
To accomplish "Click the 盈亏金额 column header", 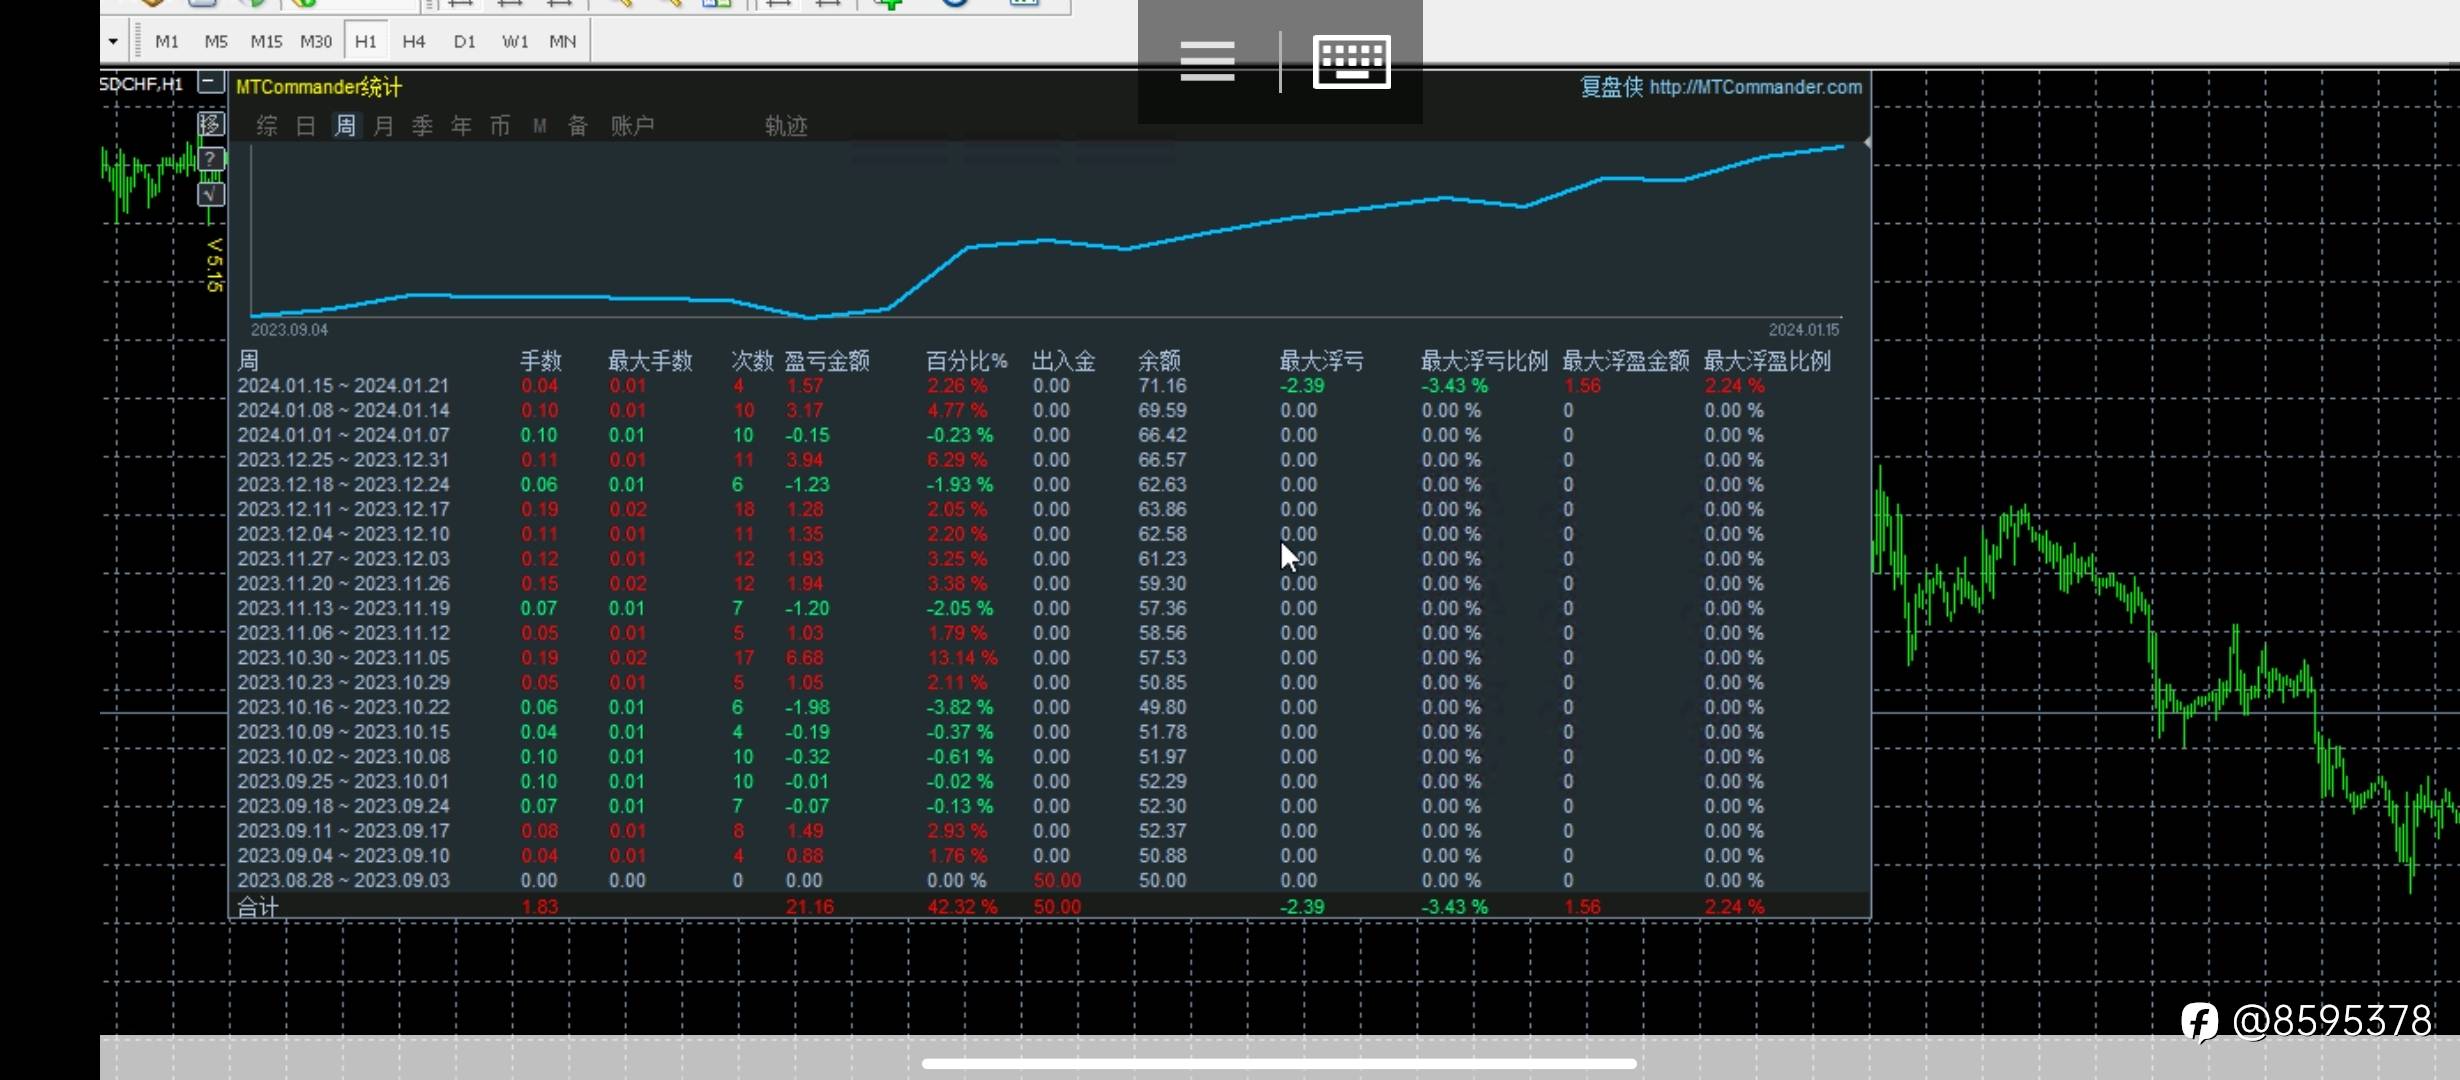I will click(x=826, y=361).
